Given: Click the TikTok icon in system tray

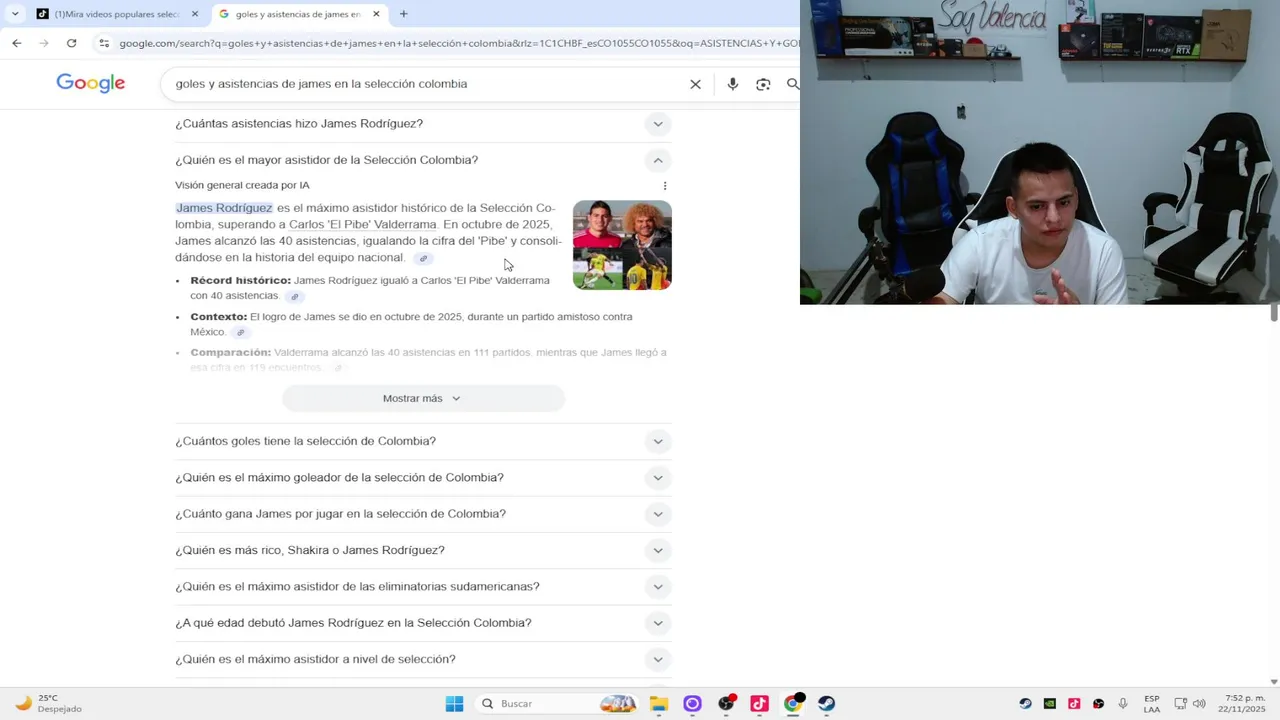Looking at the screenshot, I should 1074,704.
